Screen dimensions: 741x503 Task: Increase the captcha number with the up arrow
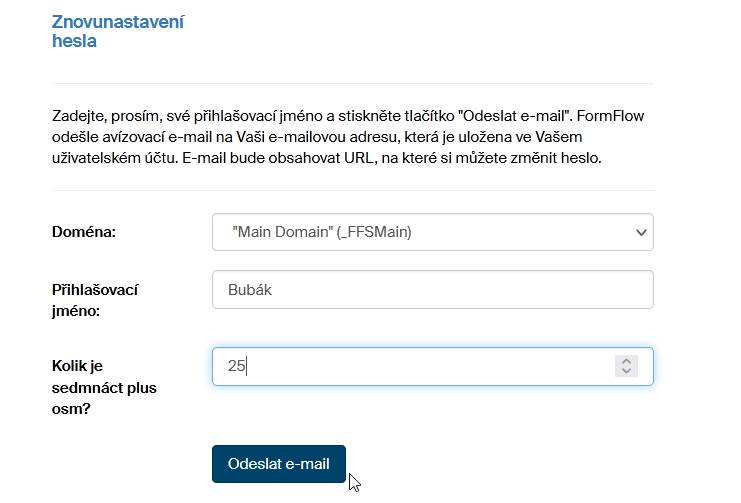pos(626,361)
